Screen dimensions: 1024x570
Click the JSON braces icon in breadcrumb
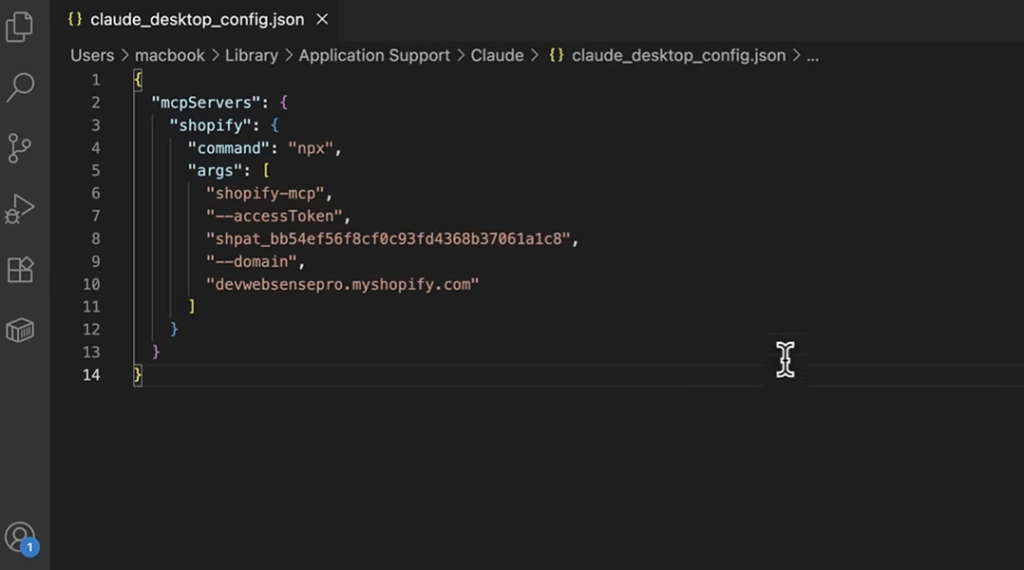(556, 55)
